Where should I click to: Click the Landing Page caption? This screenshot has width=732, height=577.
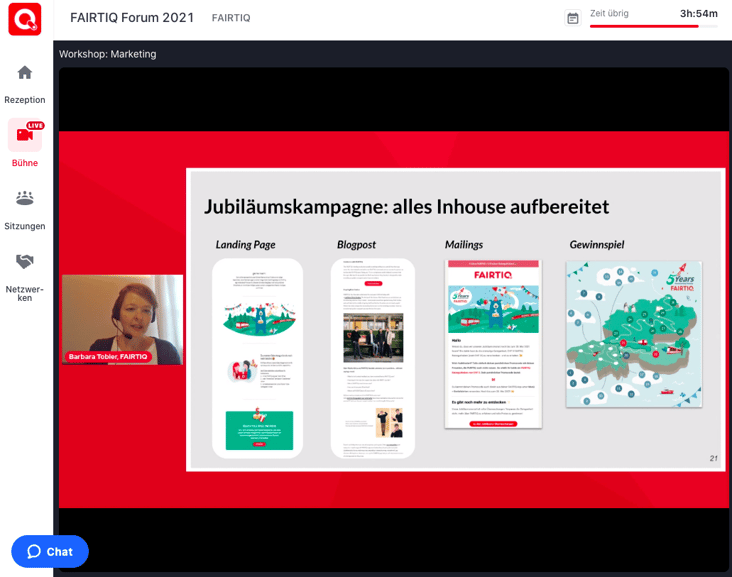pos(246,245)
